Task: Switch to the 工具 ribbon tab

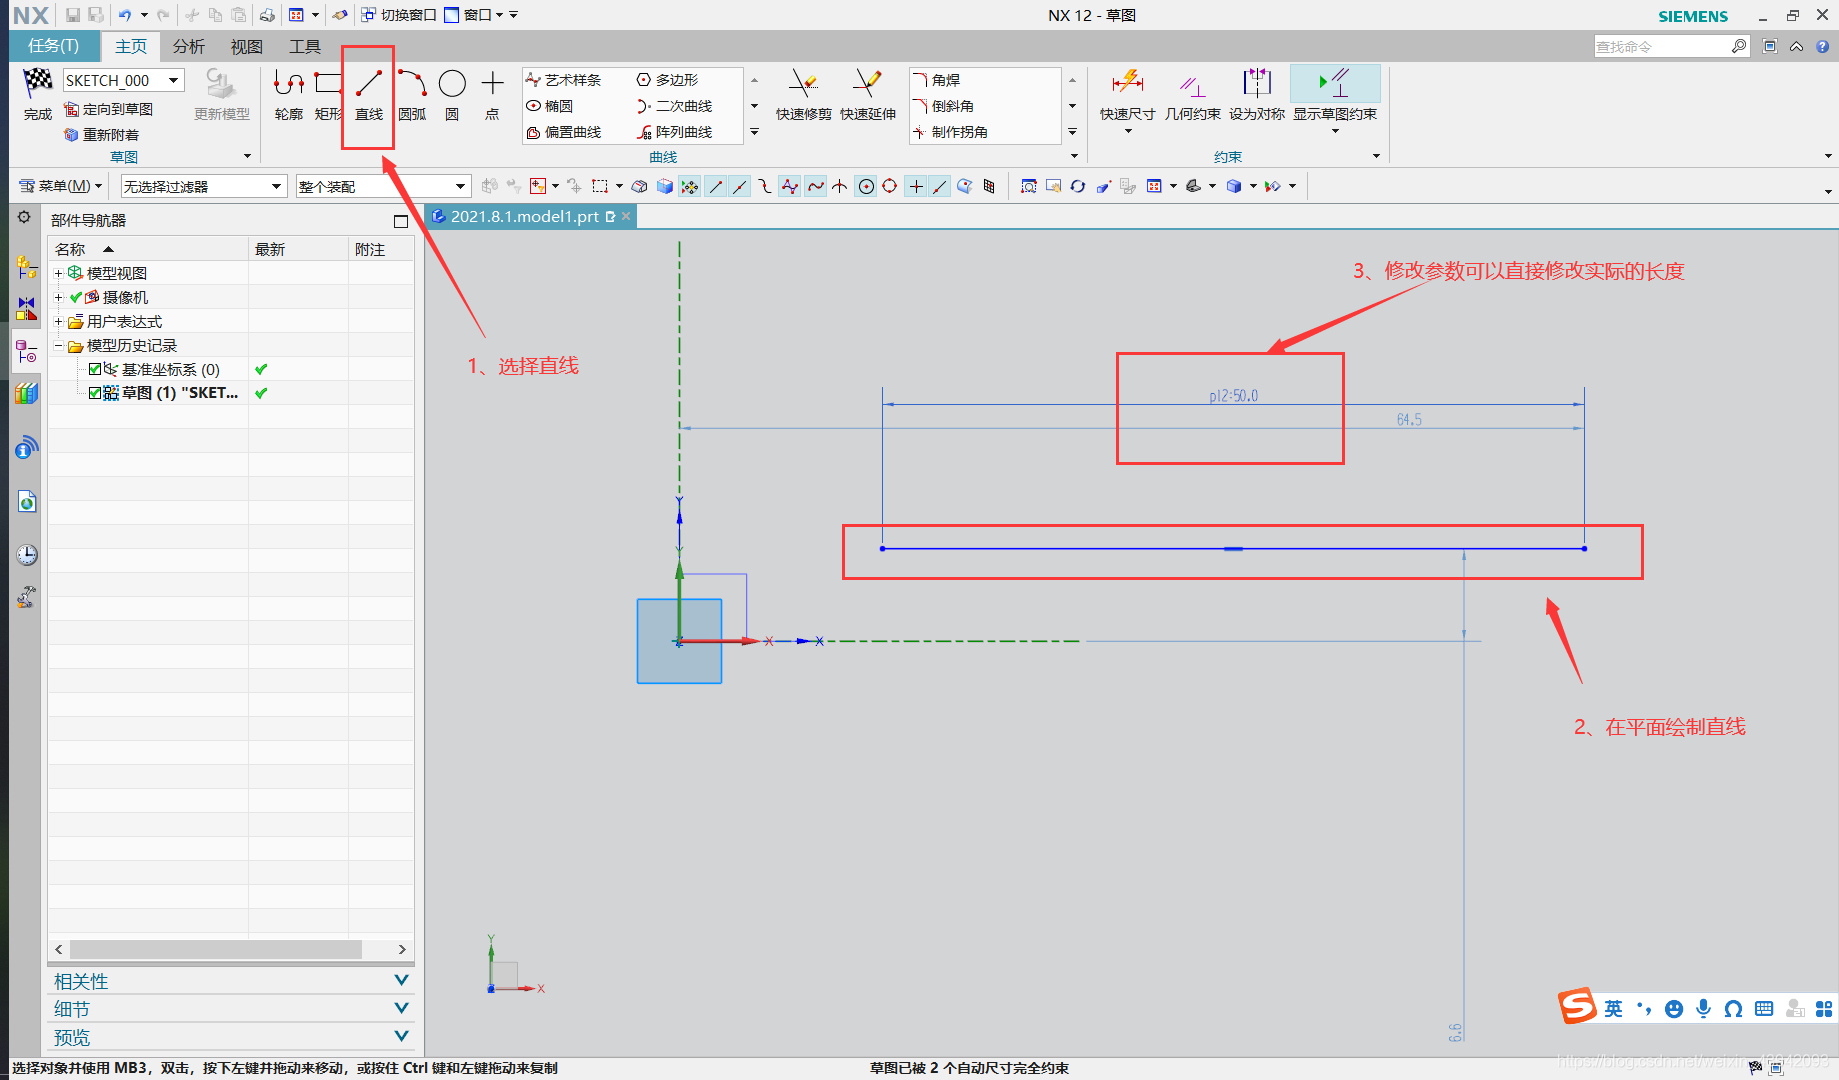Action: [305, 47]
